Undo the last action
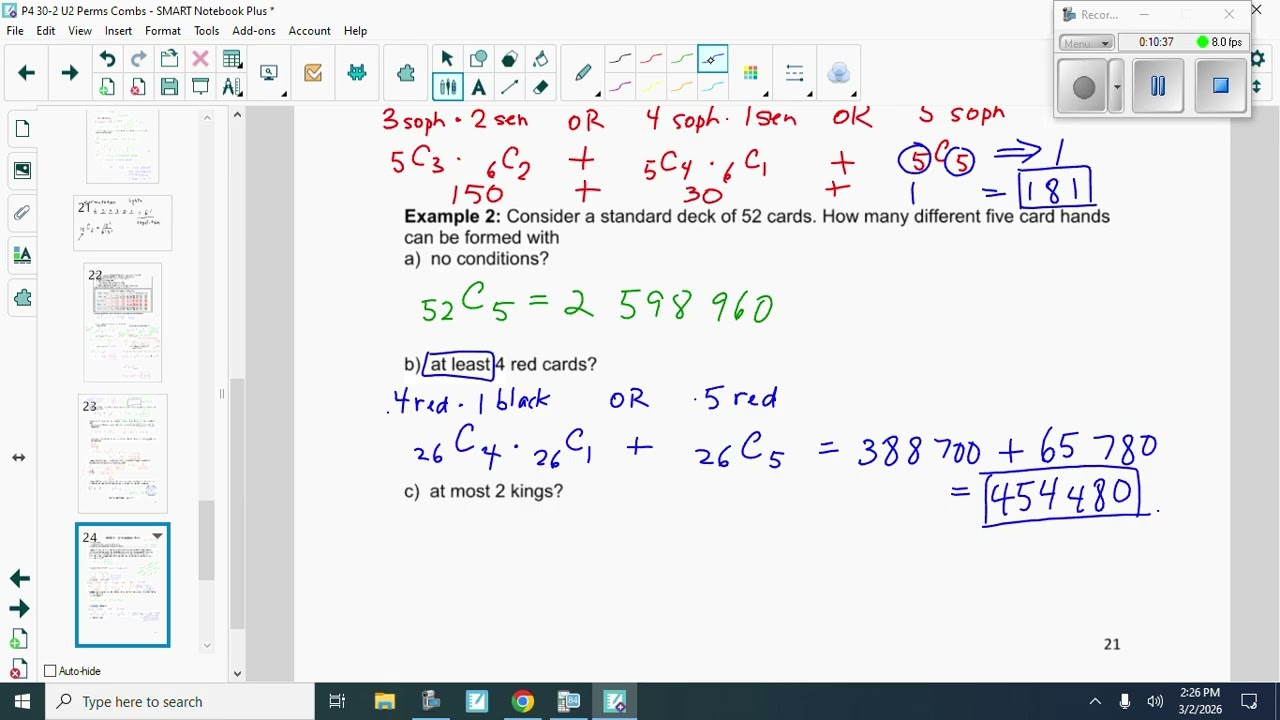This screenshot has height=720, width=1280. pyautogui.click(x=107, y=59)
